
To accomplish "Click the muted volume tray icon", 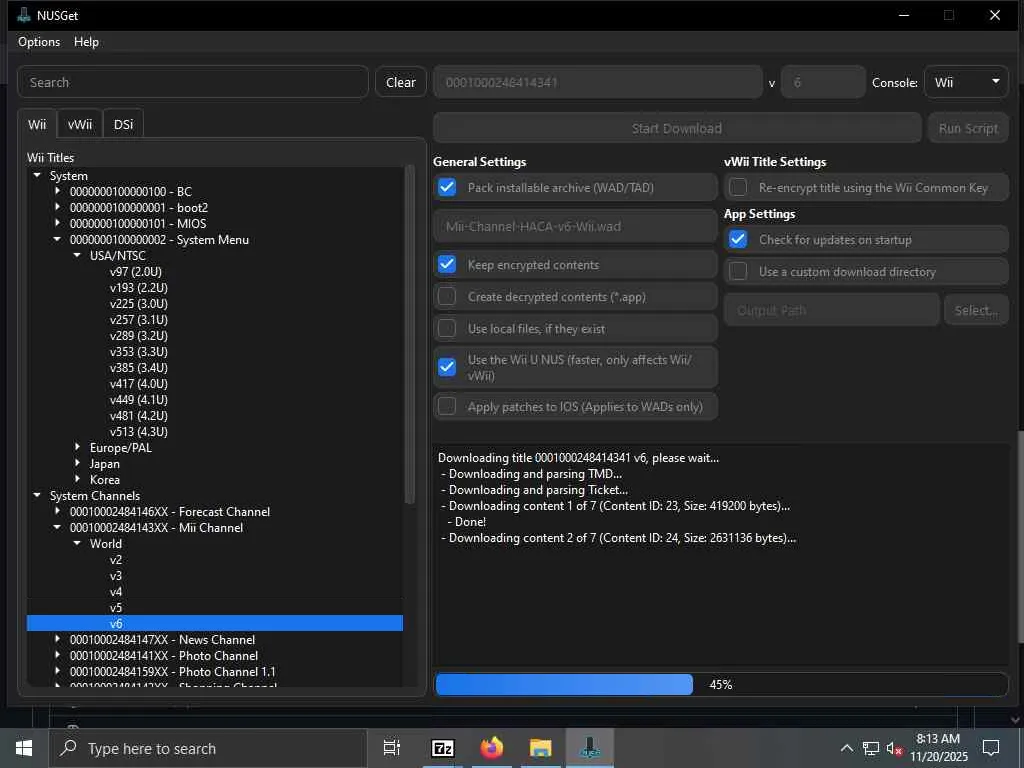I will click(x=894, y=748).
